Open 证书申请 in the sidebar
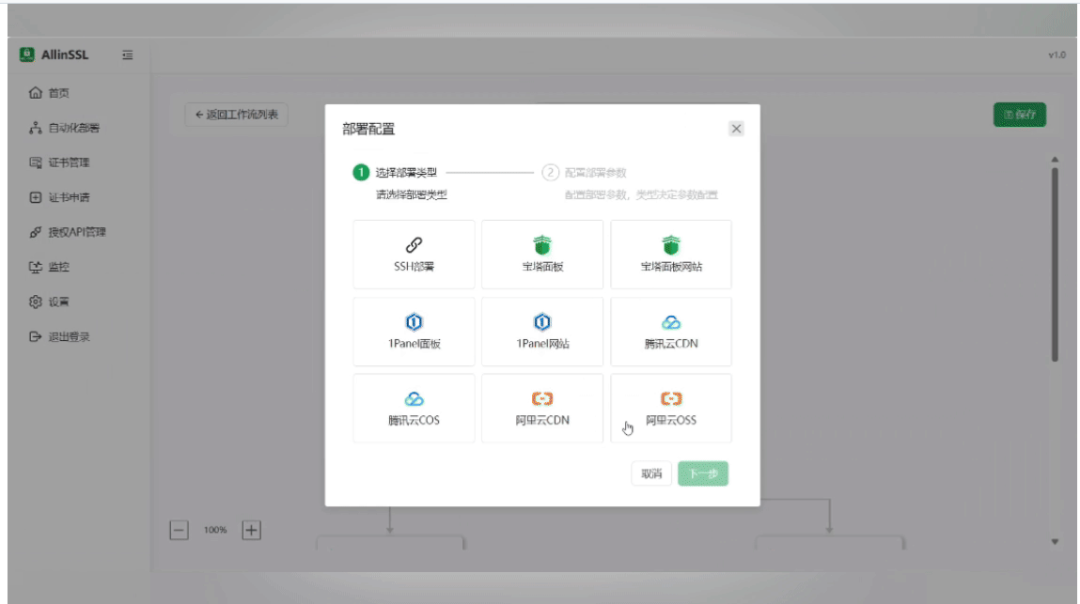Image resolution: width=1080 pixels, height=604 pixels. pyautogui.click(x=59, y=198)
